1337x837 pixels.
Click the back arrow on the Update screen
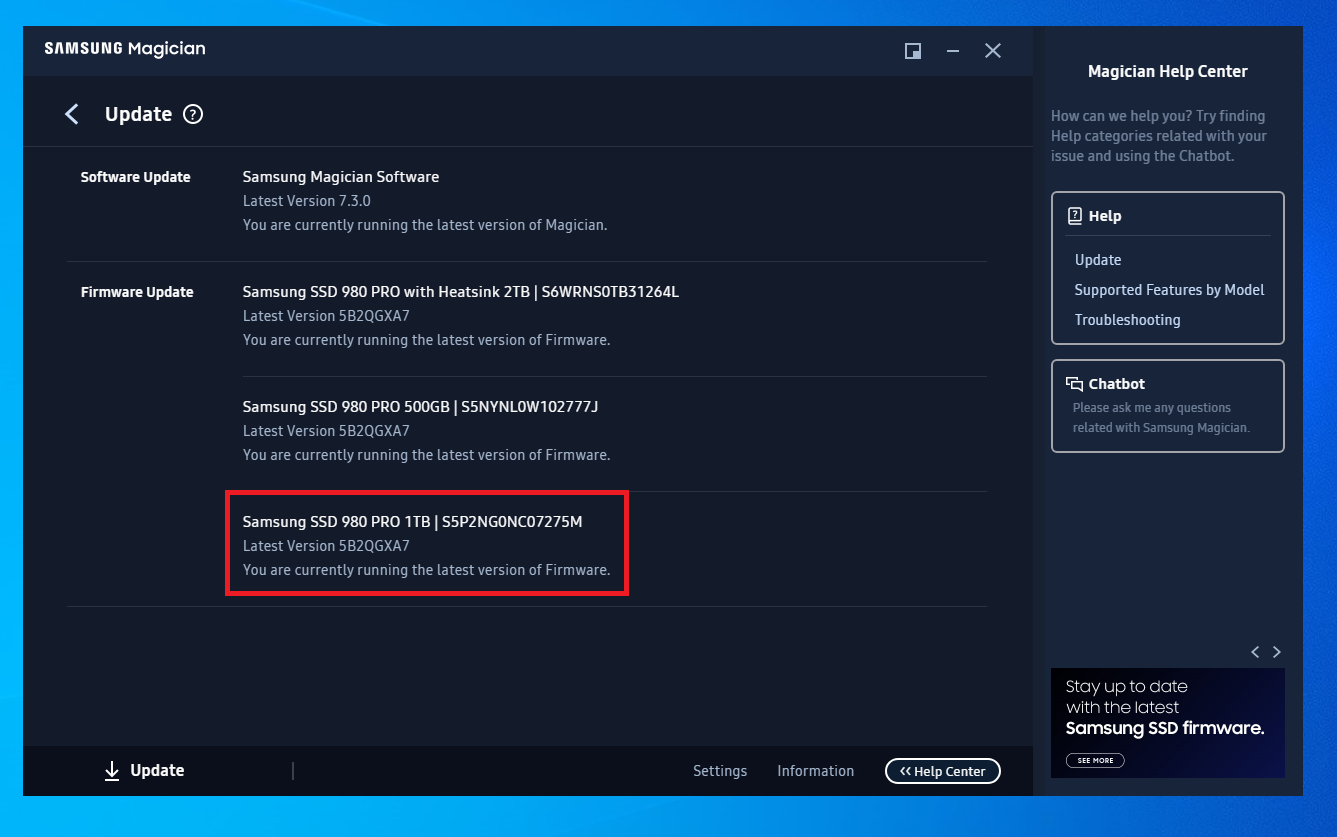point(71,114)
